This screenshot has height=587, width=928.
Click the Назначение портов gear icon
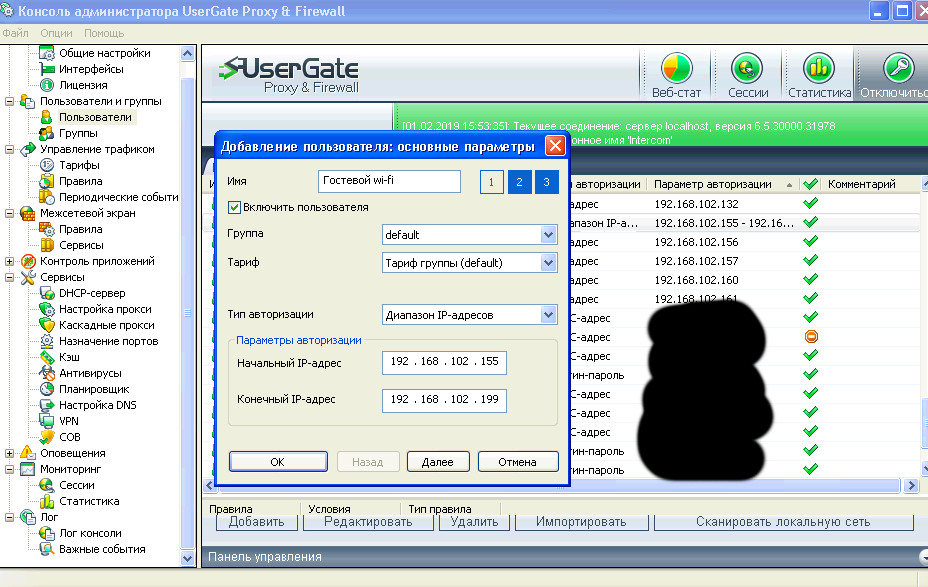pyautogui.click(x=47, y=341)
